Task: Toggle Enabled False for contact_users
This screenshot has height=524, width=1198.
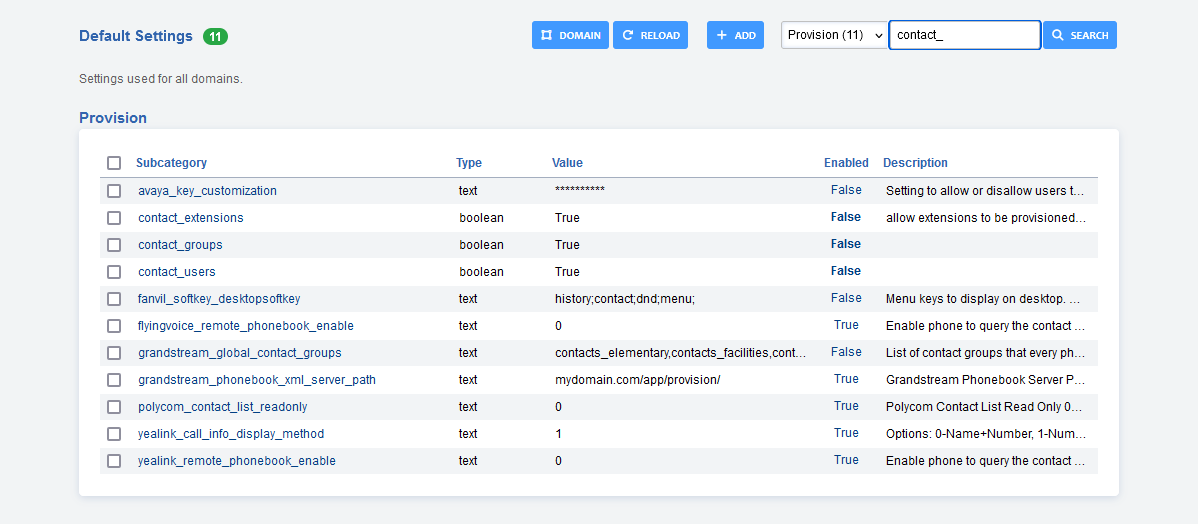Action: coord(845,271)
